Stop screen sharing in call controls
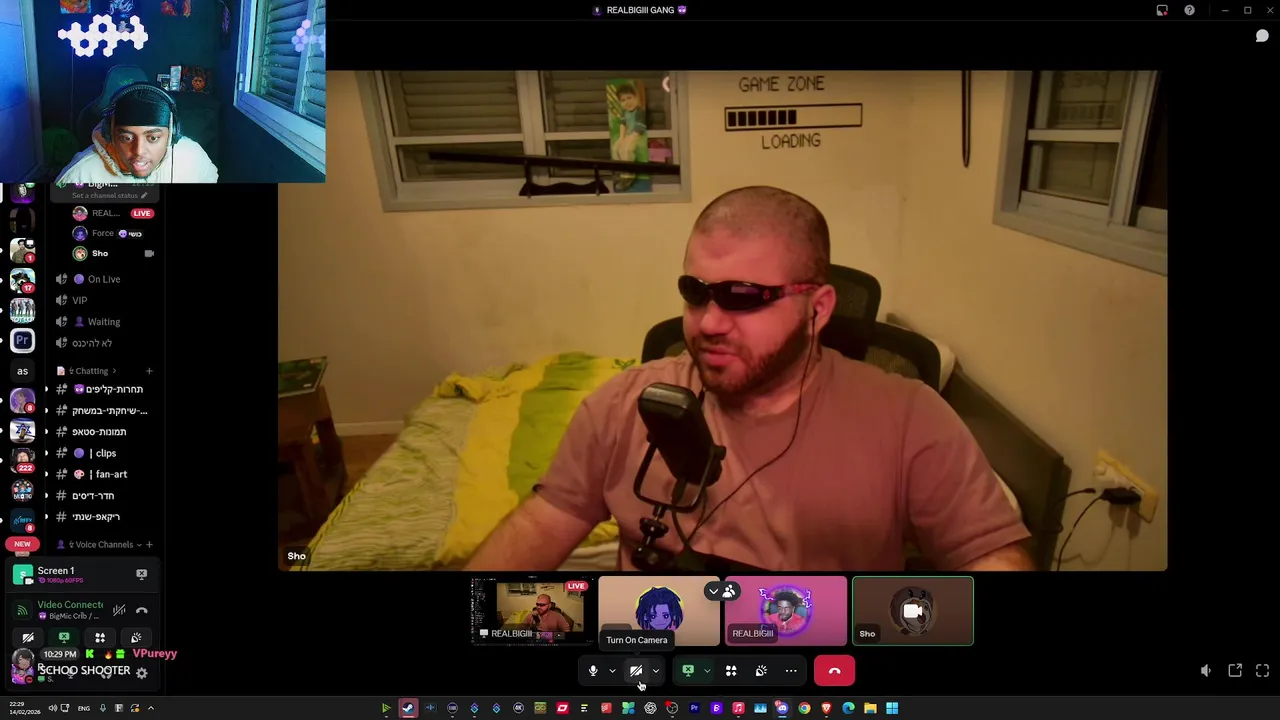This screenshot has width=1280, height=720. click(688, 671)
